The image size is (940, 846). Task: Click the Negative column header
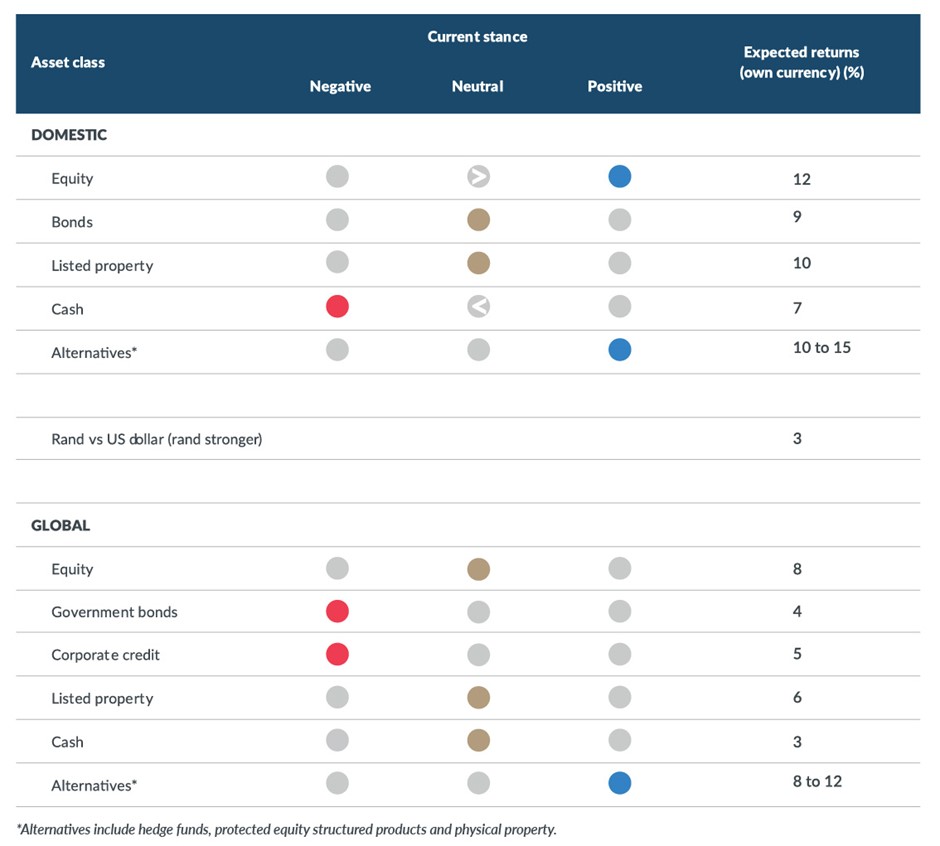(x=340, y=87)
